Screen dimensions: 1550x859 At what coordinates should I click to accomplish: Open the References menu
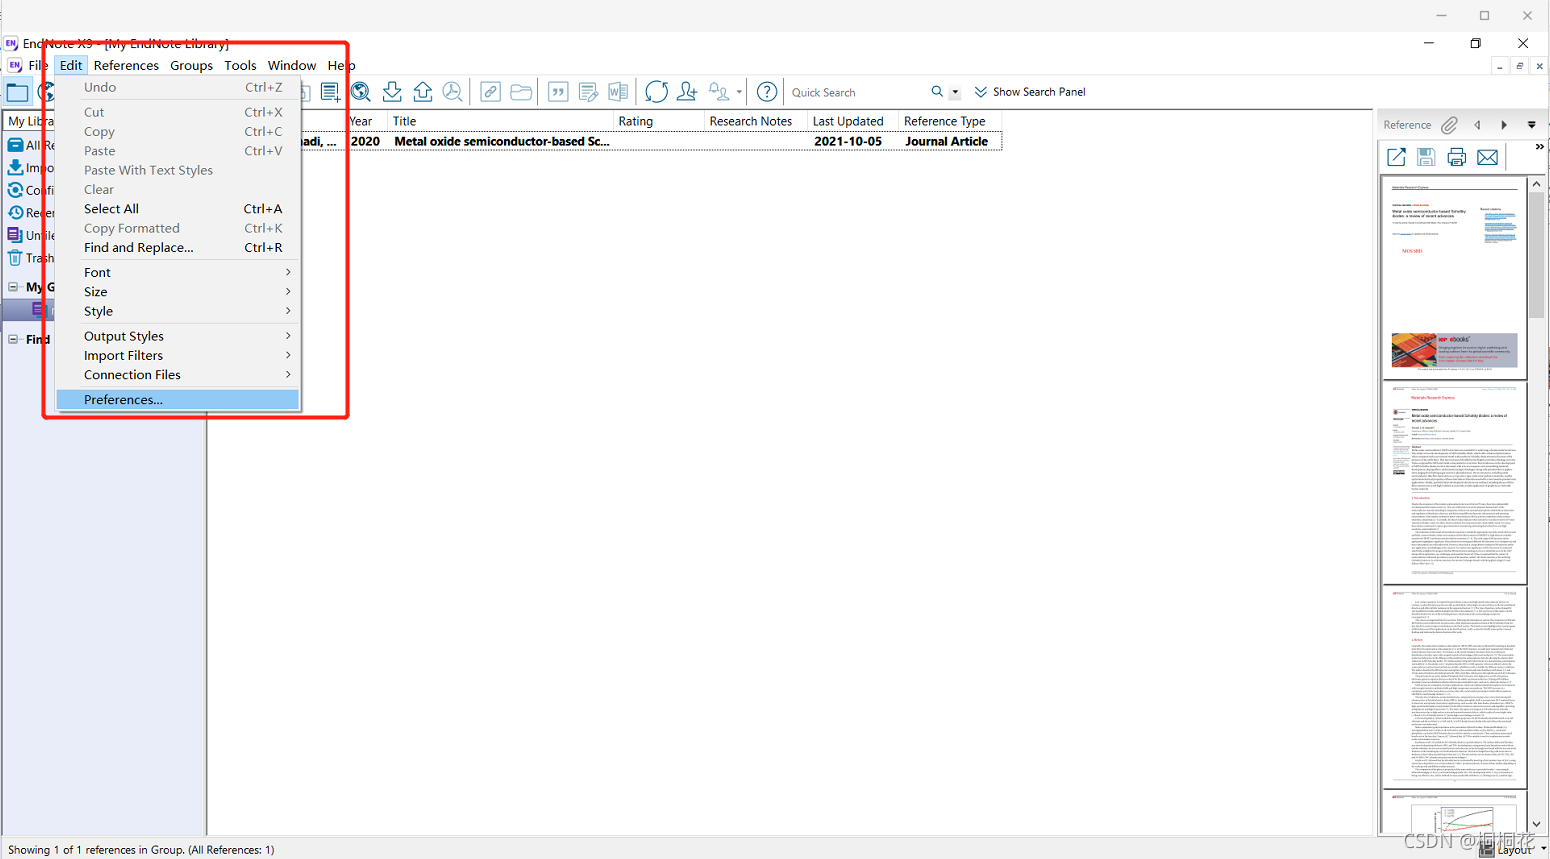(x=126, y=65)
